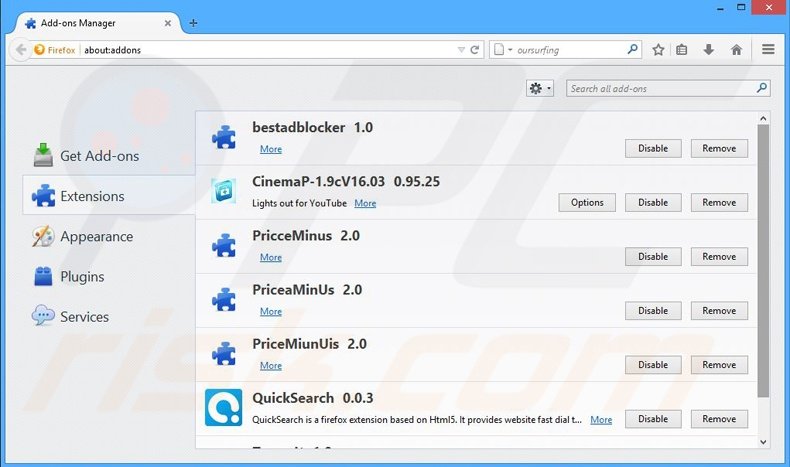Open the Firefox hamburger menu

coord(768,49)
